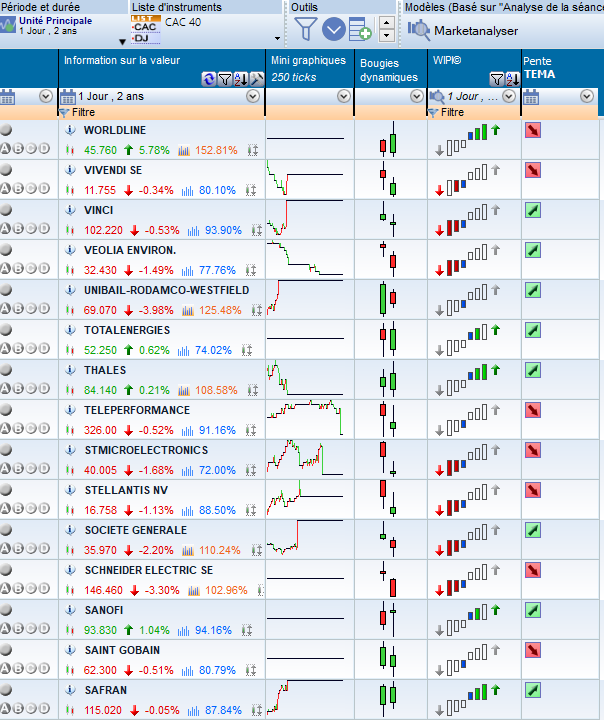Click the calendar icon in Pente TEMA header

pos(531,97)
